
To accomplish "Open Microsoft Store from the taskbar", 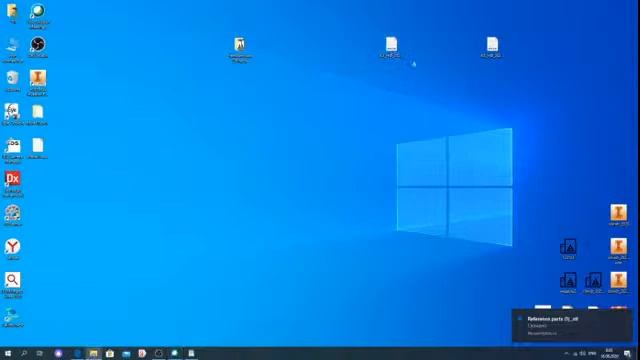I will [110, 353].
